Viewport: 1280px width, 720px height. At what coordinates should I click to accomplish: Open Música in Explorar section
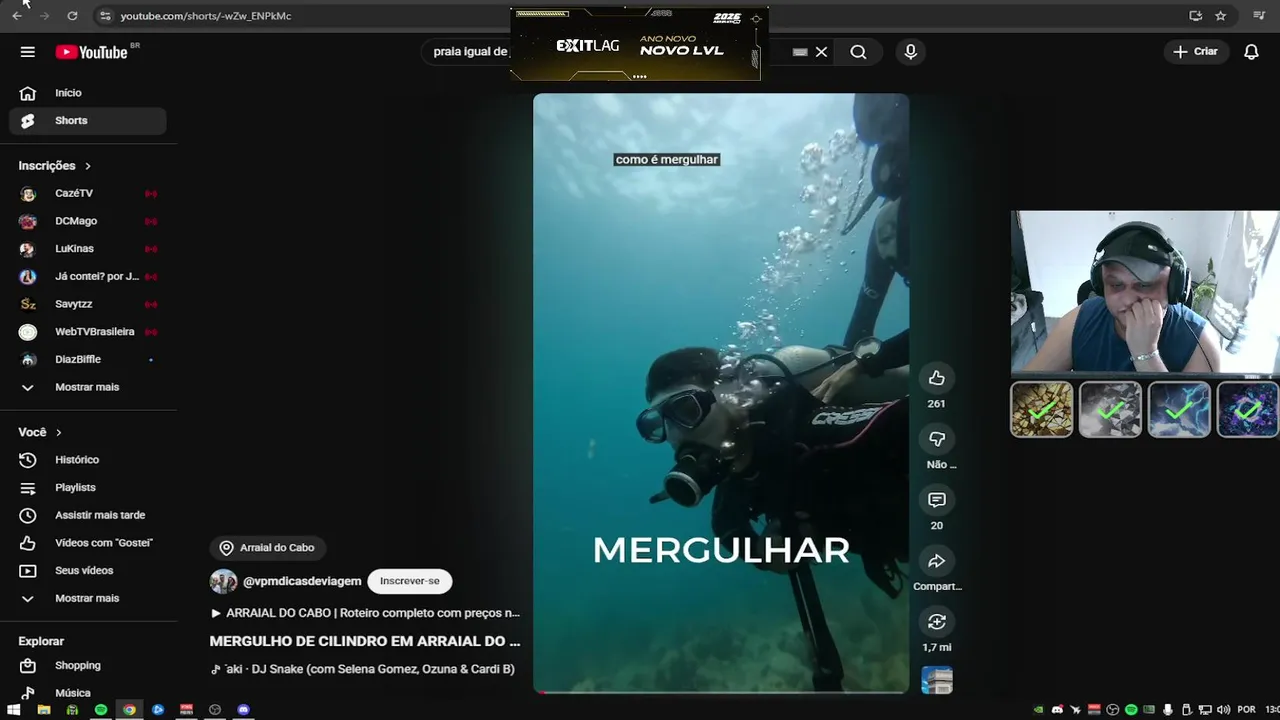click(x=88, y=693)
